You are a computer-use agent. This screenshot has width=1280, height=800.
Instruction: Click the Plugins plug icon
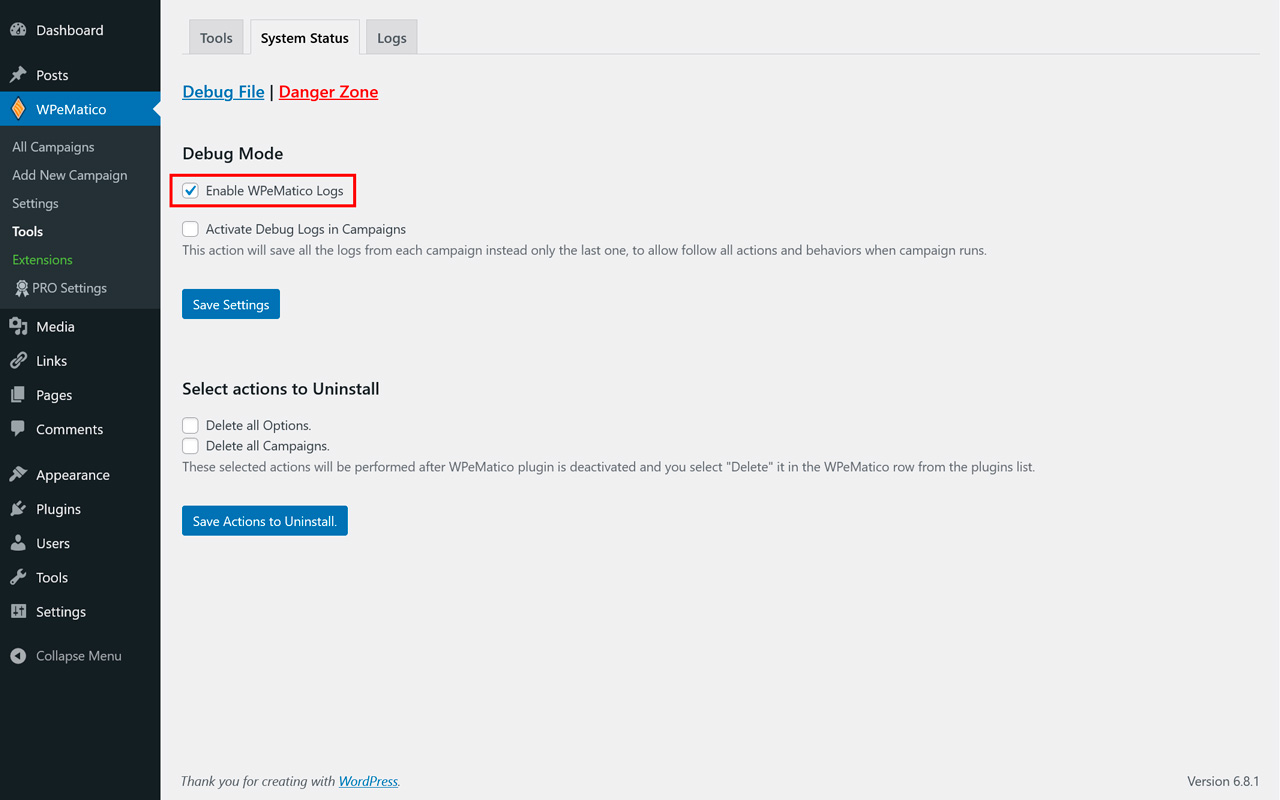18,509
